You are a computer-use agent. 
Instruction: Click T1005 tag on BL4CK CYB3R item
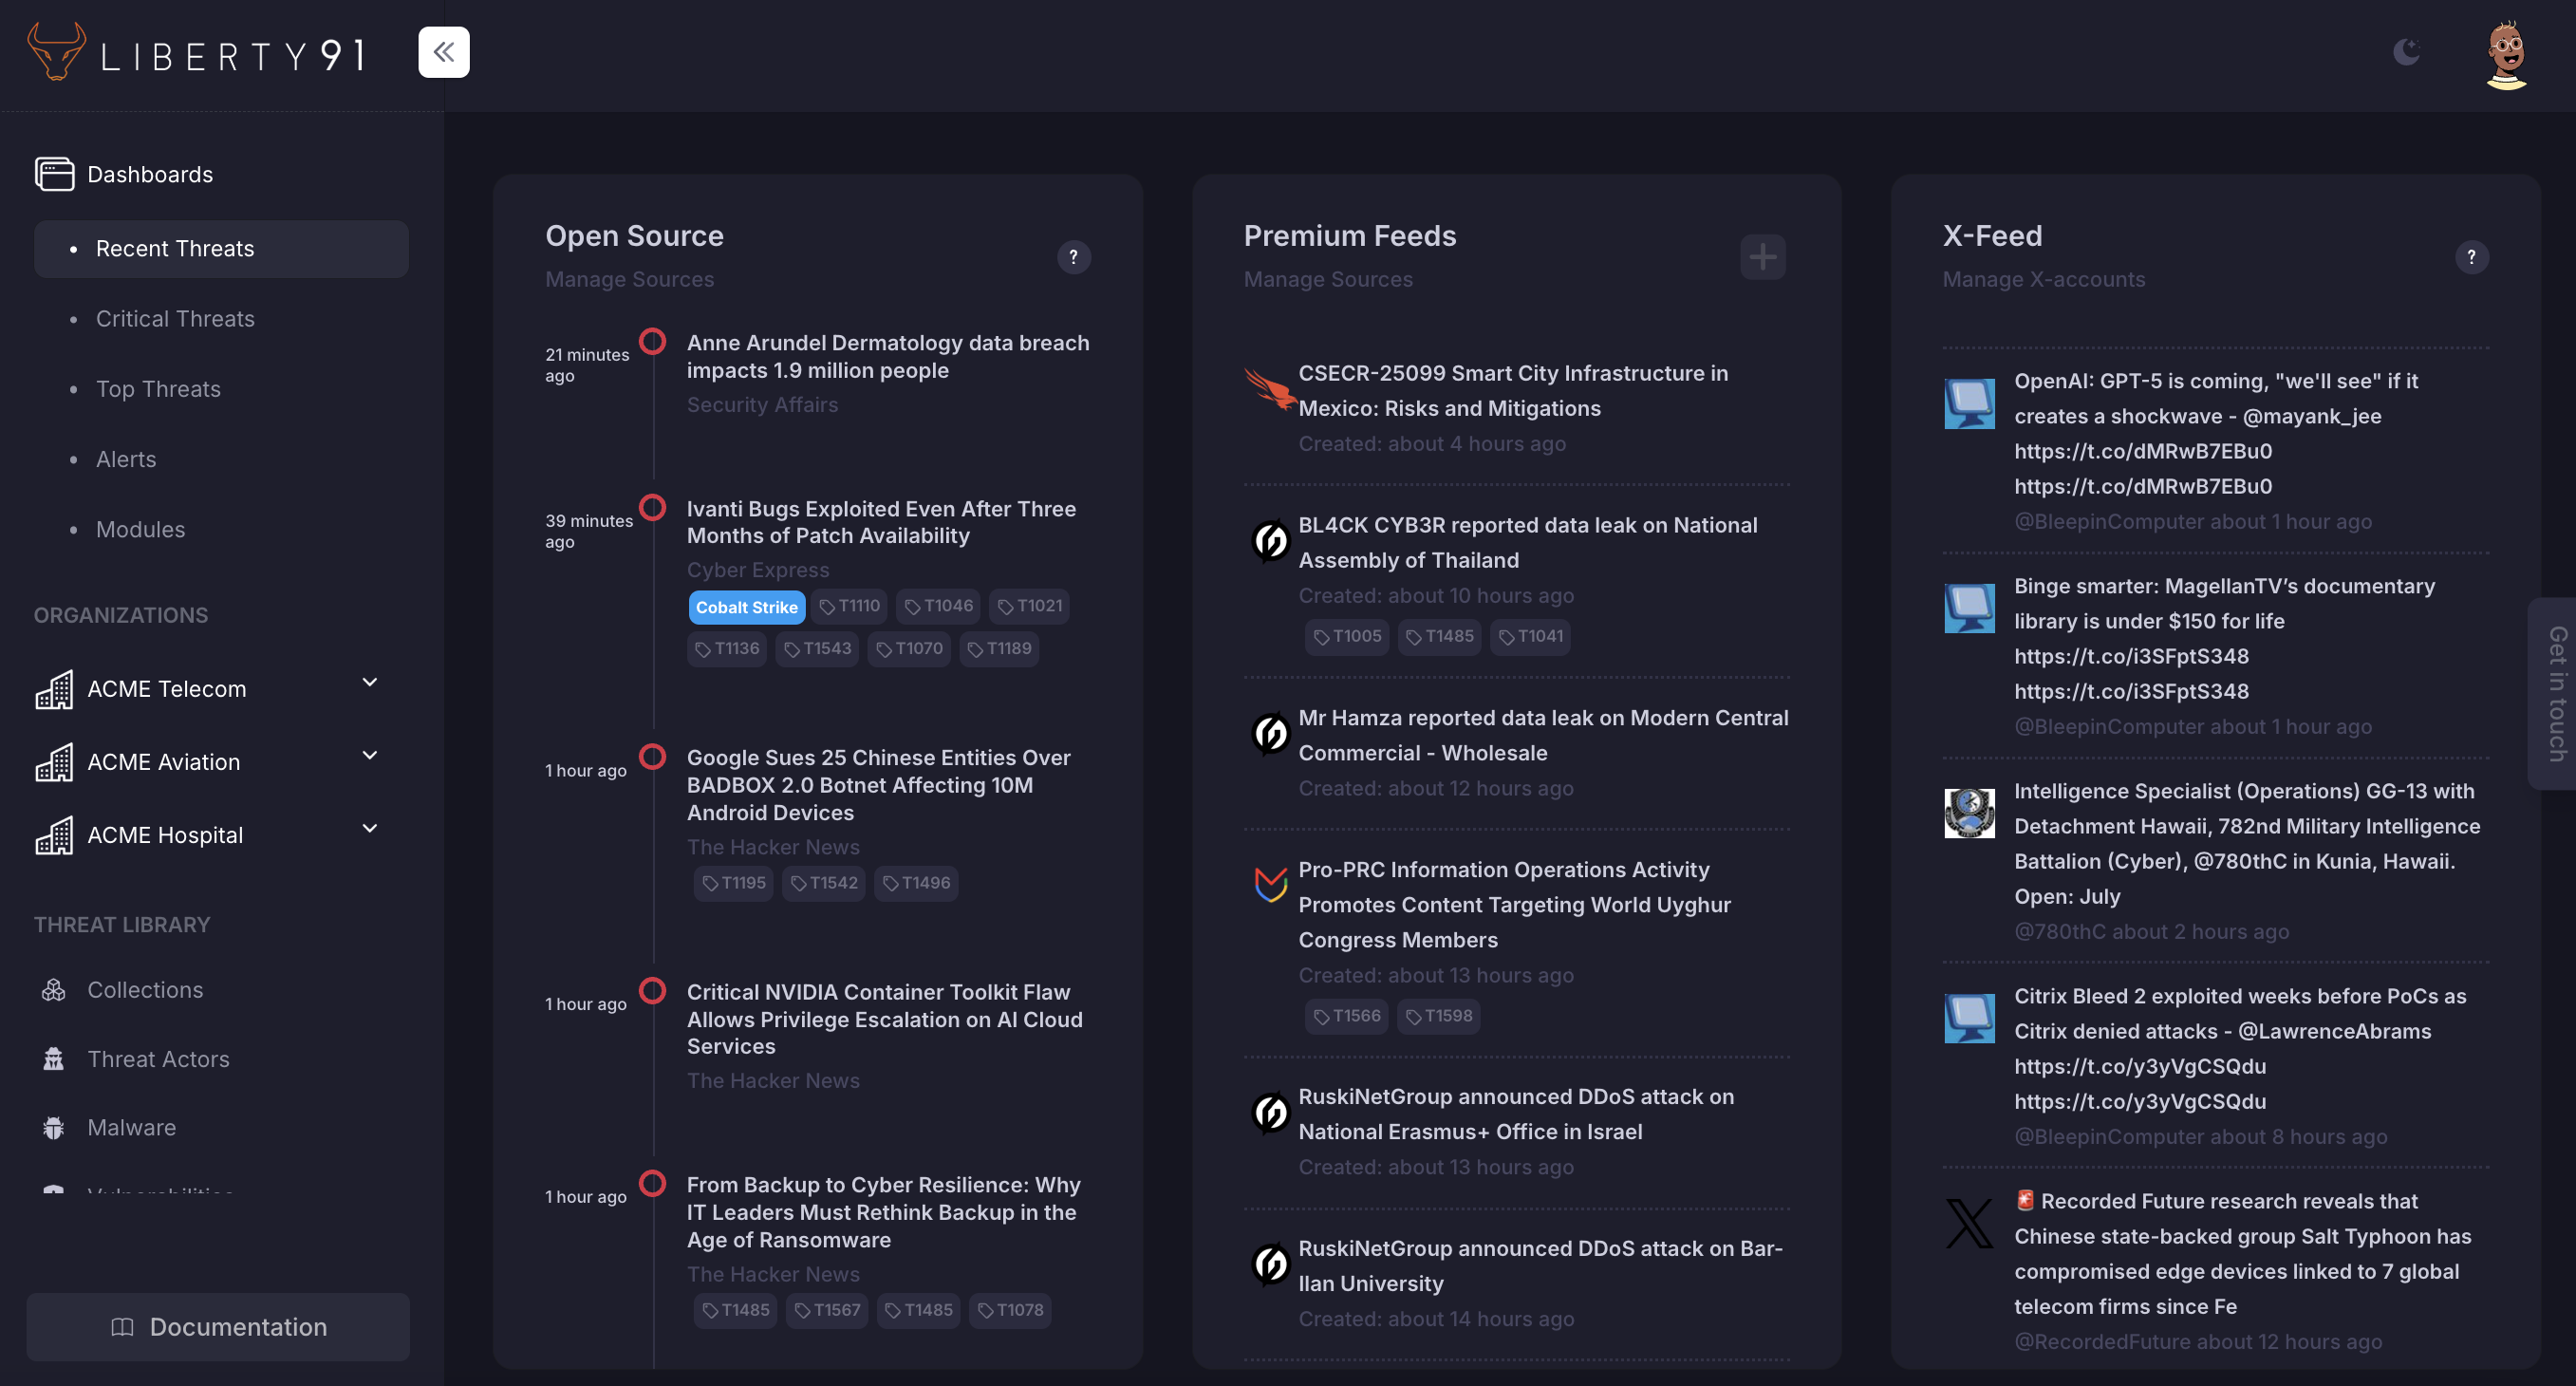point(1346,636)
